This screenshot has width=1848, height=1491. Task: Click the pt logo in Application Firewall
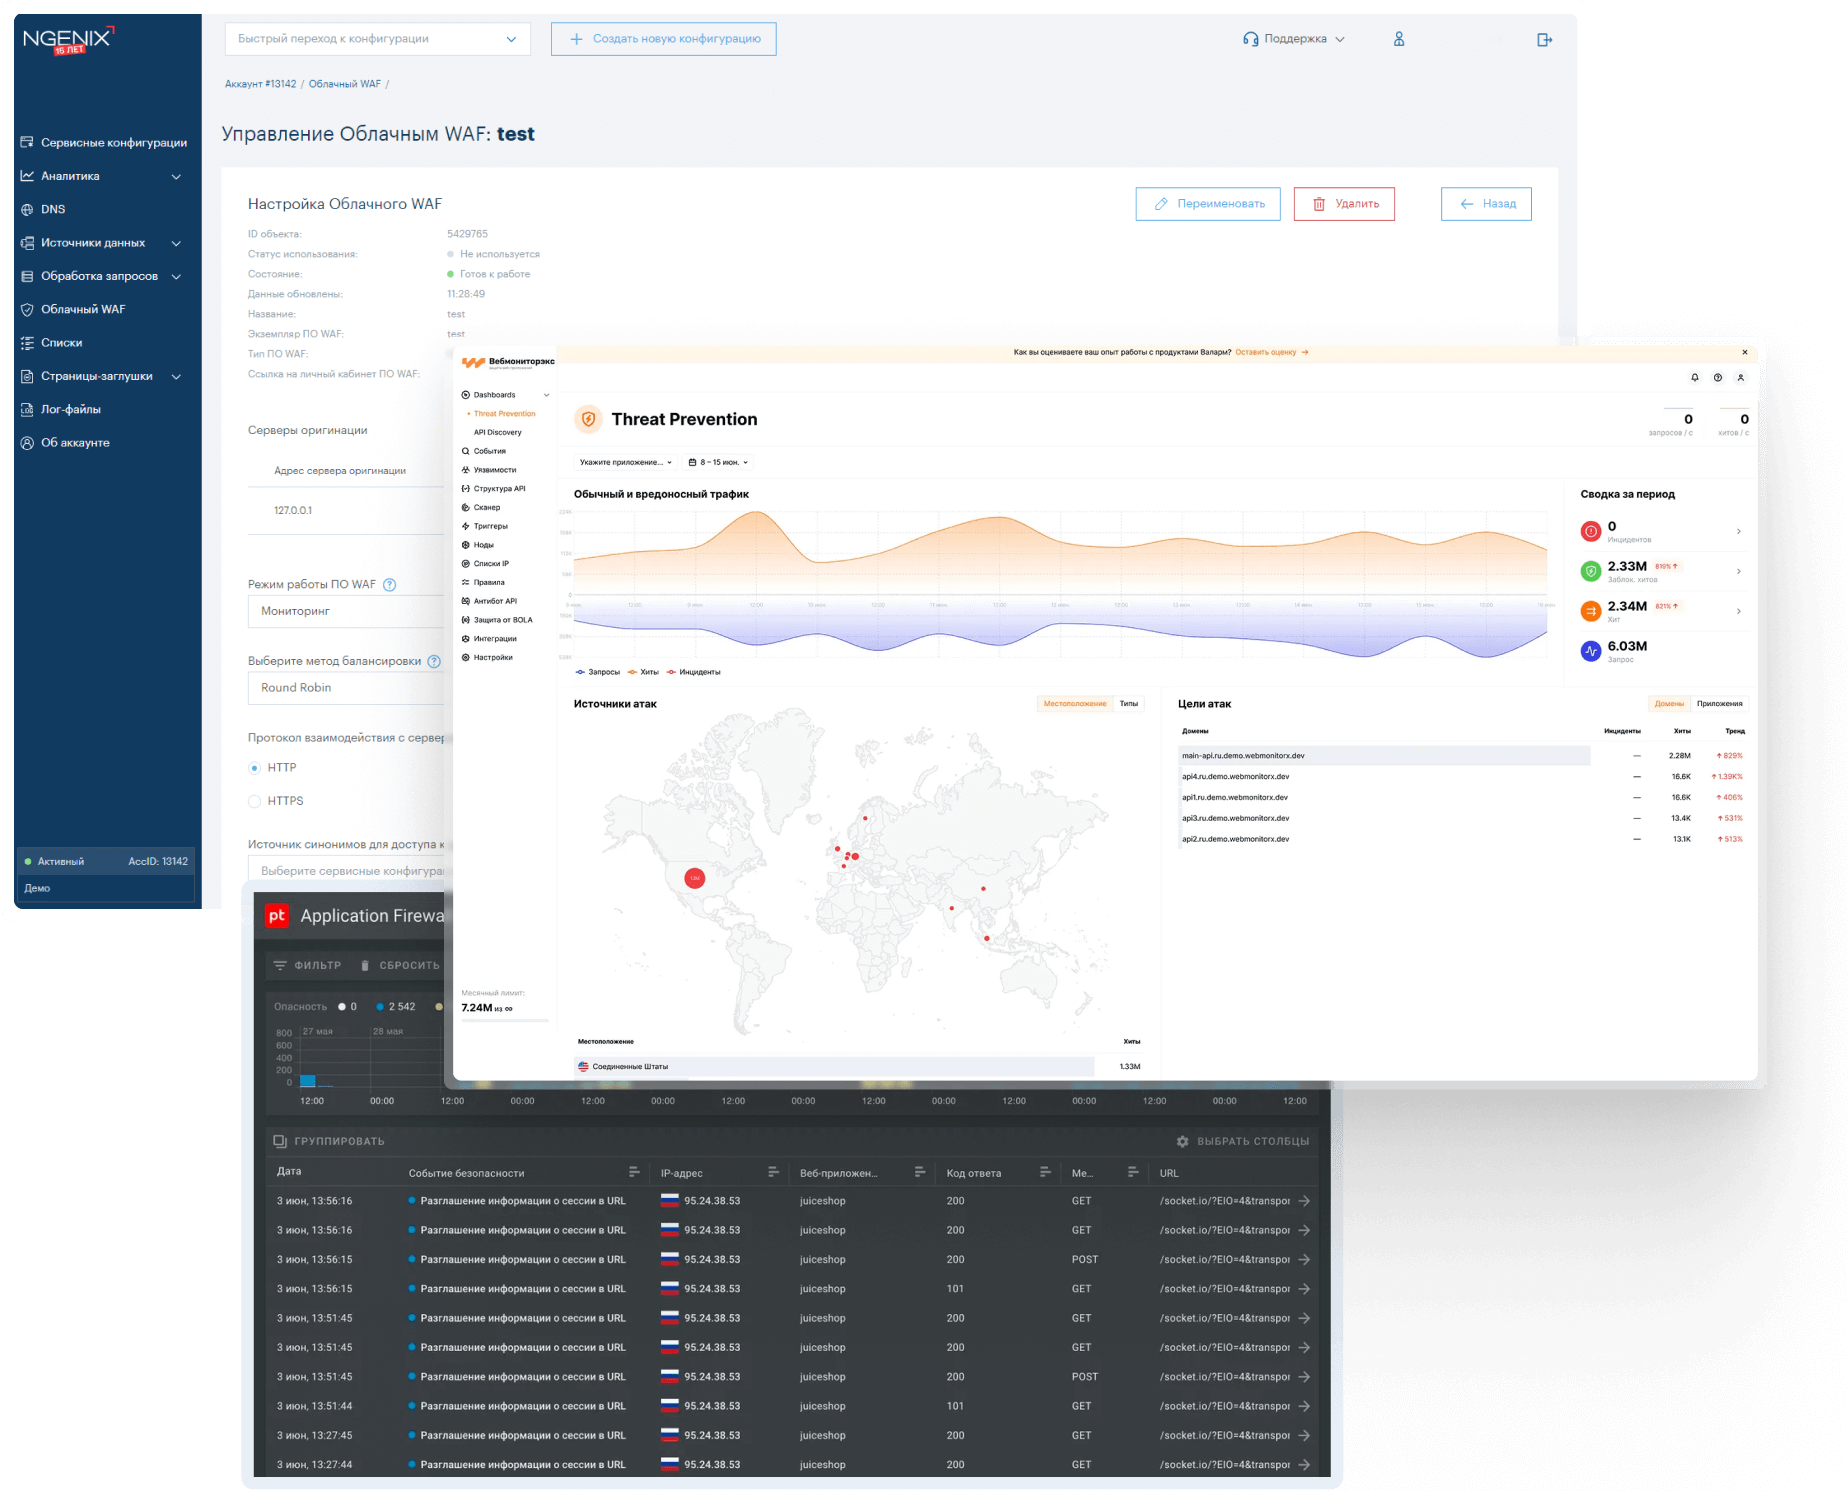tap(277, 915)
